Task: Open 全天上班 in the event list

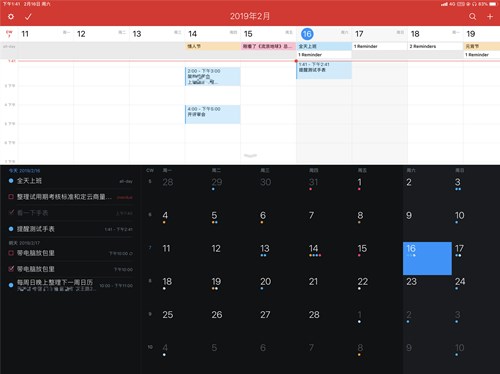Action: [29, 181]
